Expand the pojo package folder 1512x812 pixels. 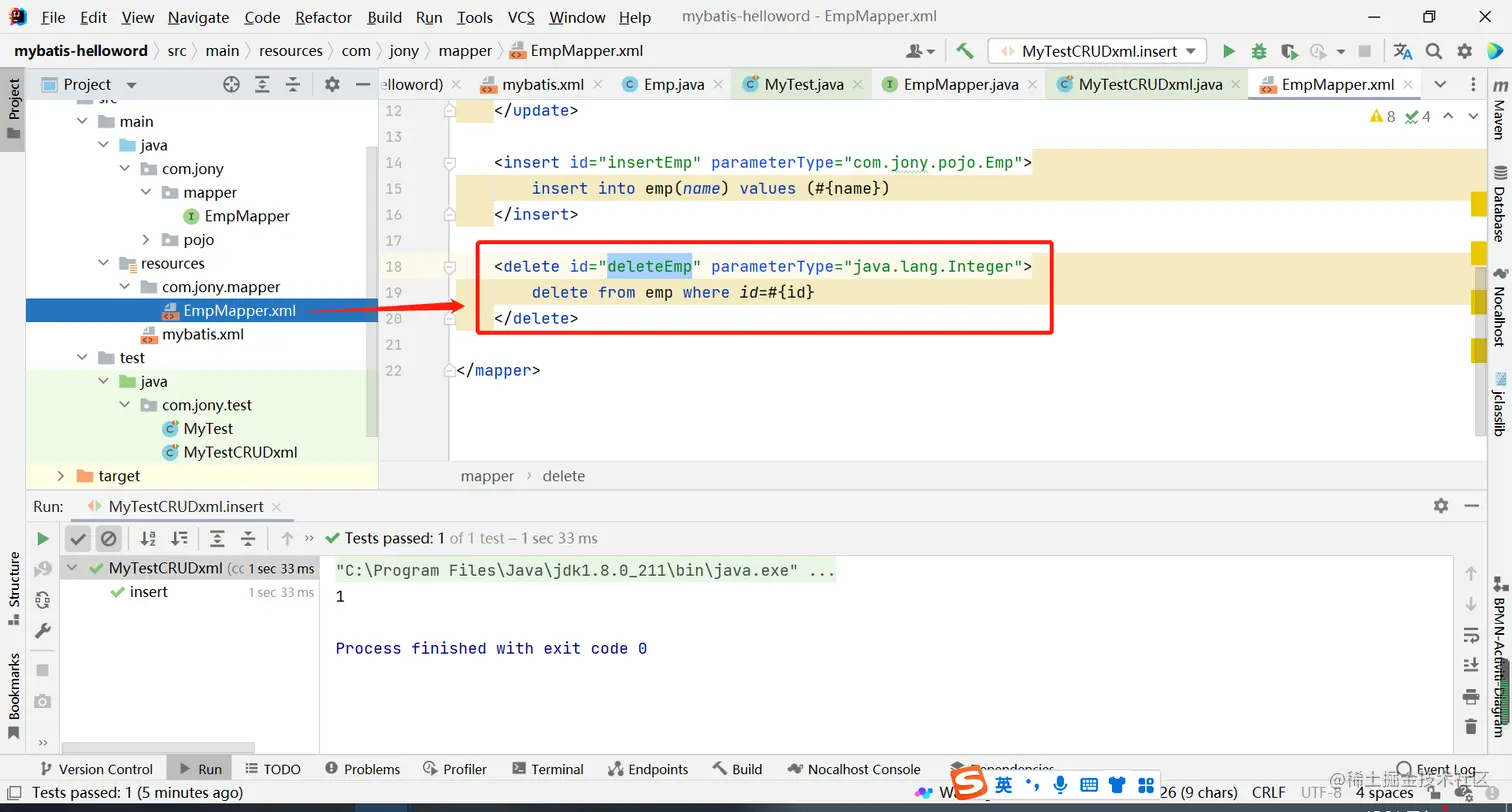(x=146, y=240)
